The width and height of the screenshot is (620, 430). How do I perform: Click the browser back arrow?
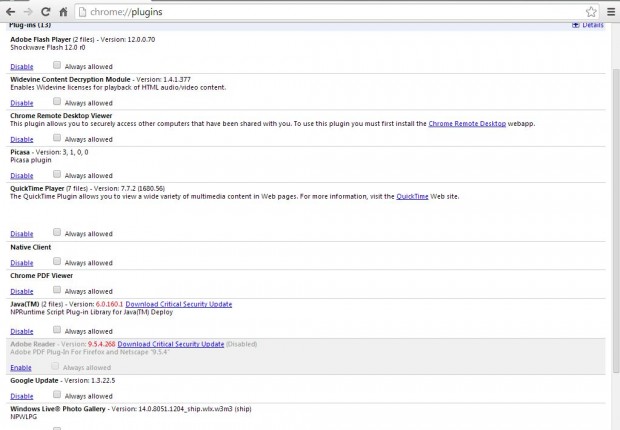click(x=11, y=12)
